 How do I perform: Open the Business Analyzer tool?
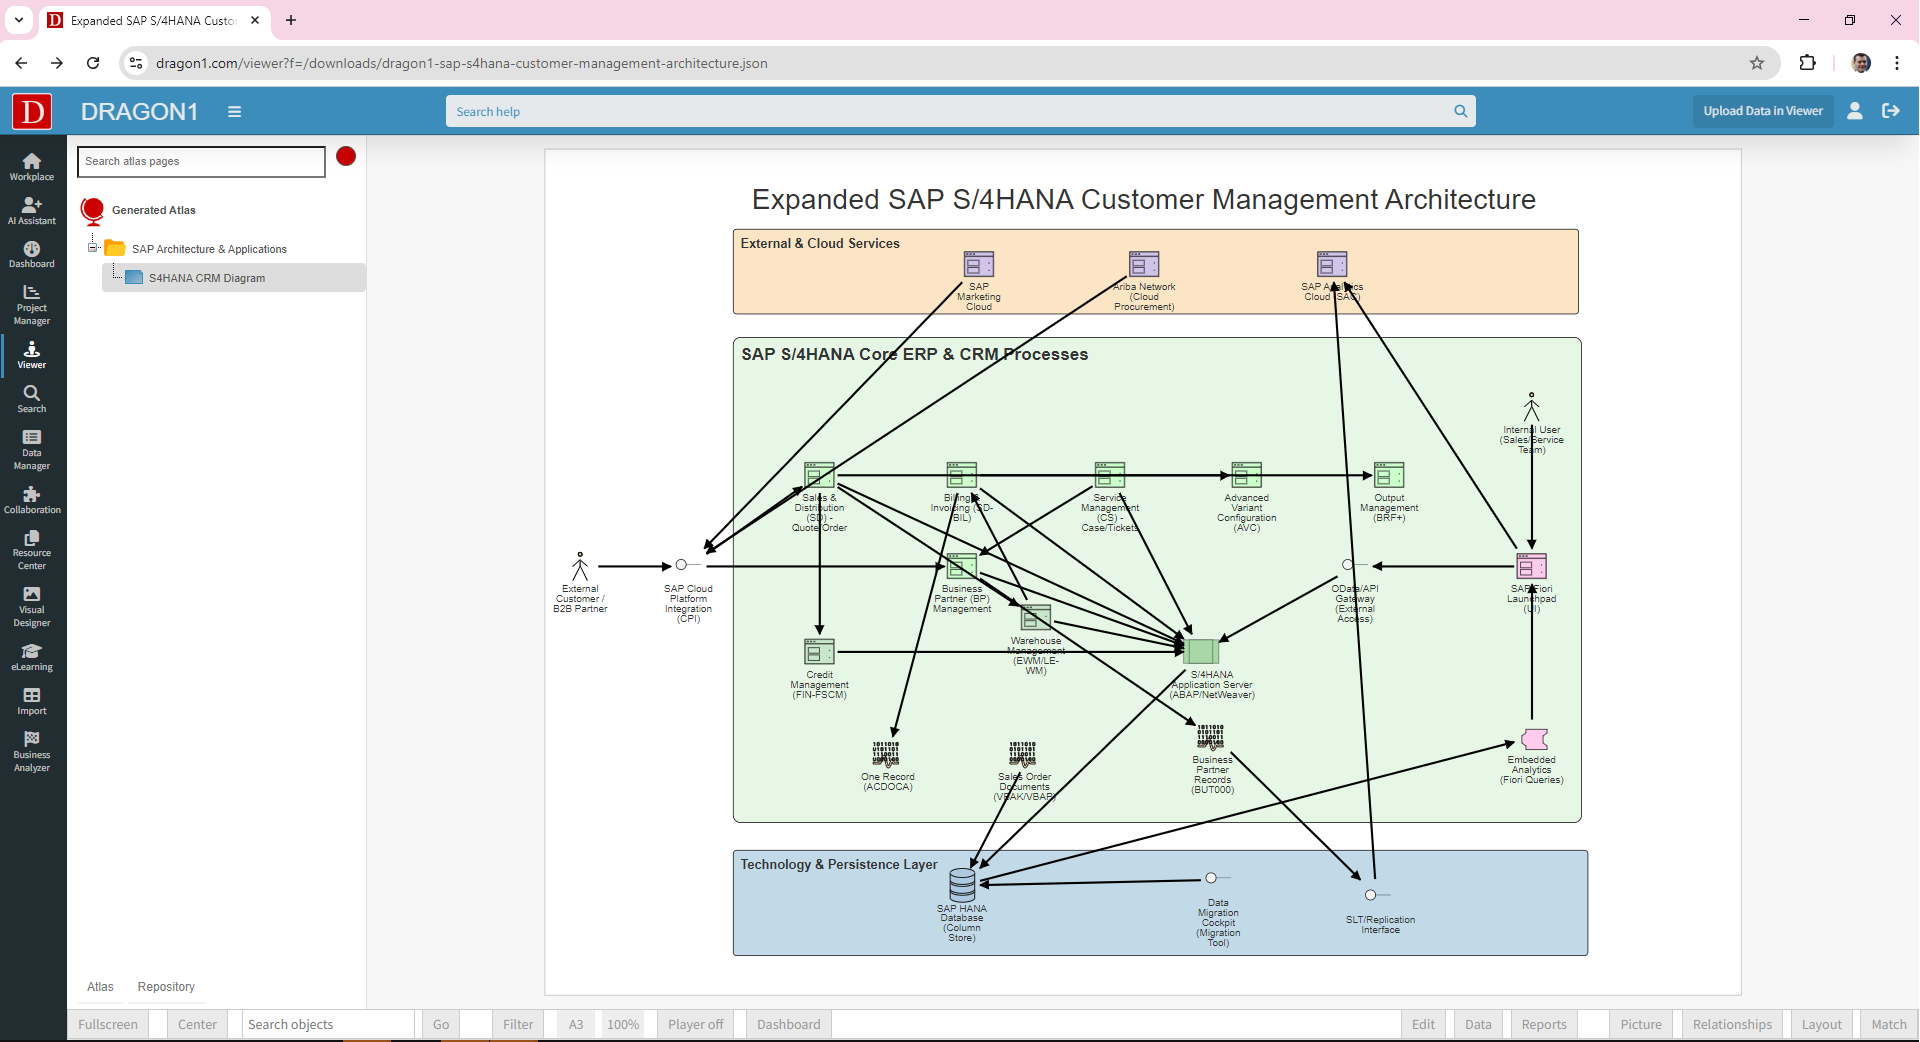[32, 751]
